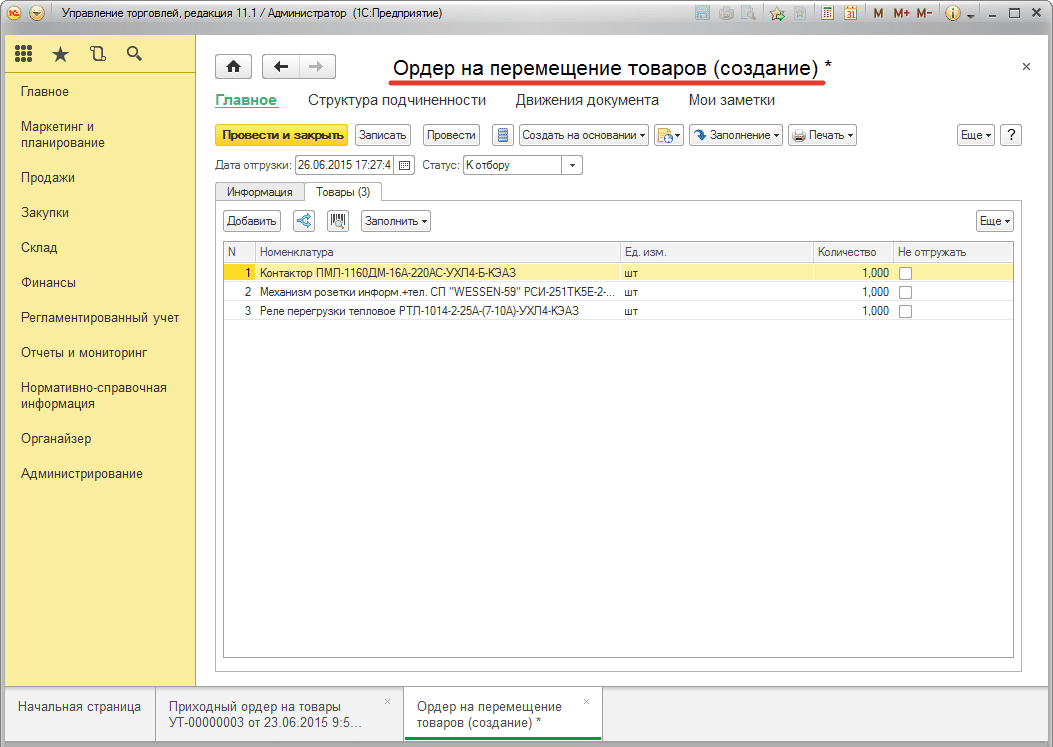Open the History icon in the sidebar
The width and height of the screenshot is (1053, 747).
click(x=97, y=54)
